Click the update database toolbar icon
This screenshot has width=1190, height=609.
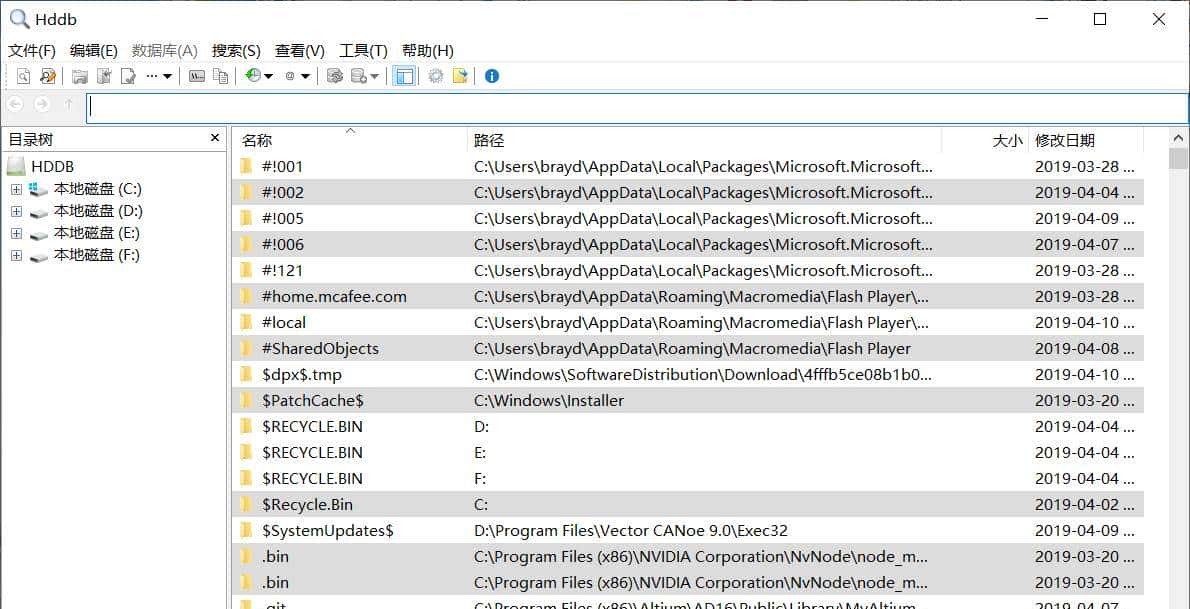pyautogui.click(x=335, y=76)
